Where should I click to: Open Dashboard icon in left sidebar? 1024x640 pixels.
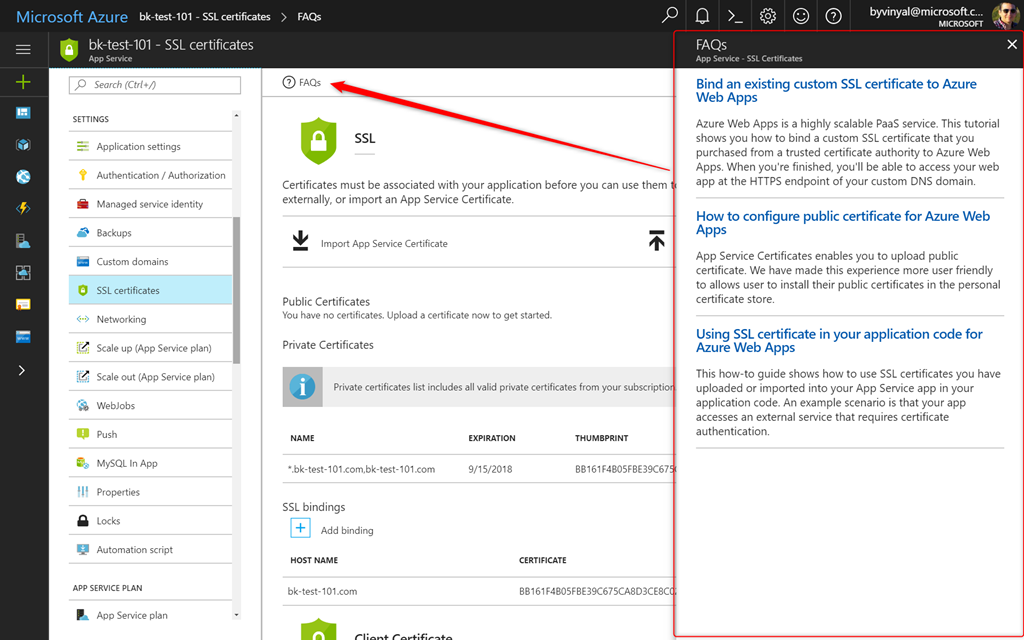[23, 113]
